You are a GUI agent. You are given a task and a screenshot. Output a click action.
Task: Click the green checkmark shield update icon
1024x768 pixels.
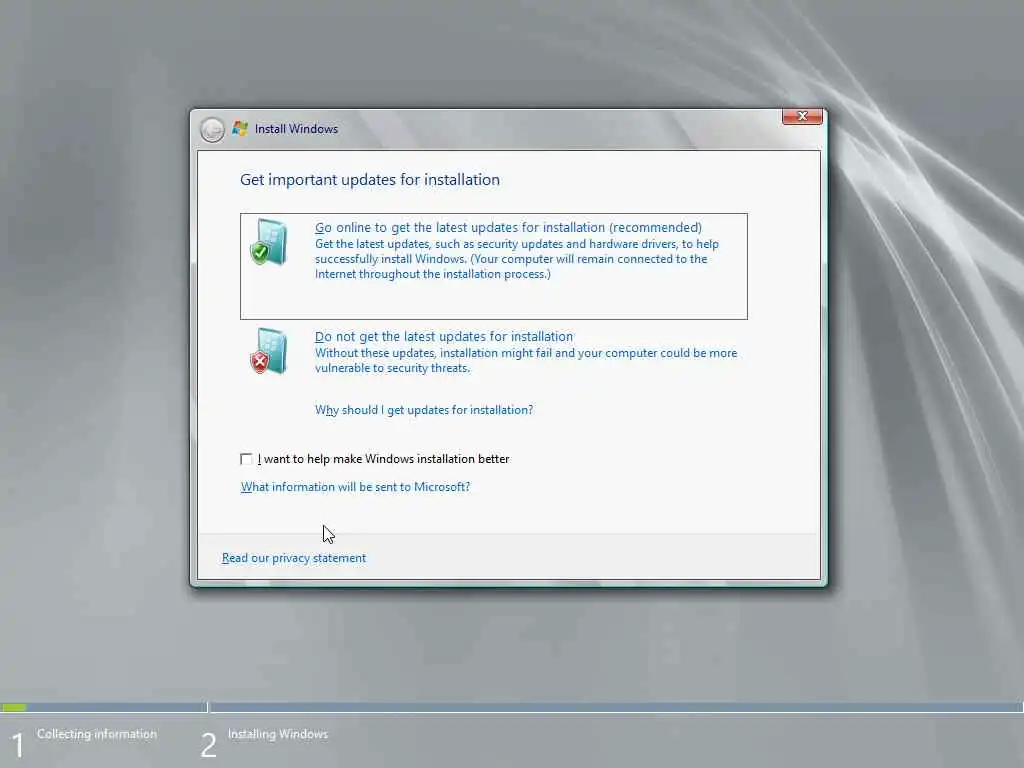point(268,242)
